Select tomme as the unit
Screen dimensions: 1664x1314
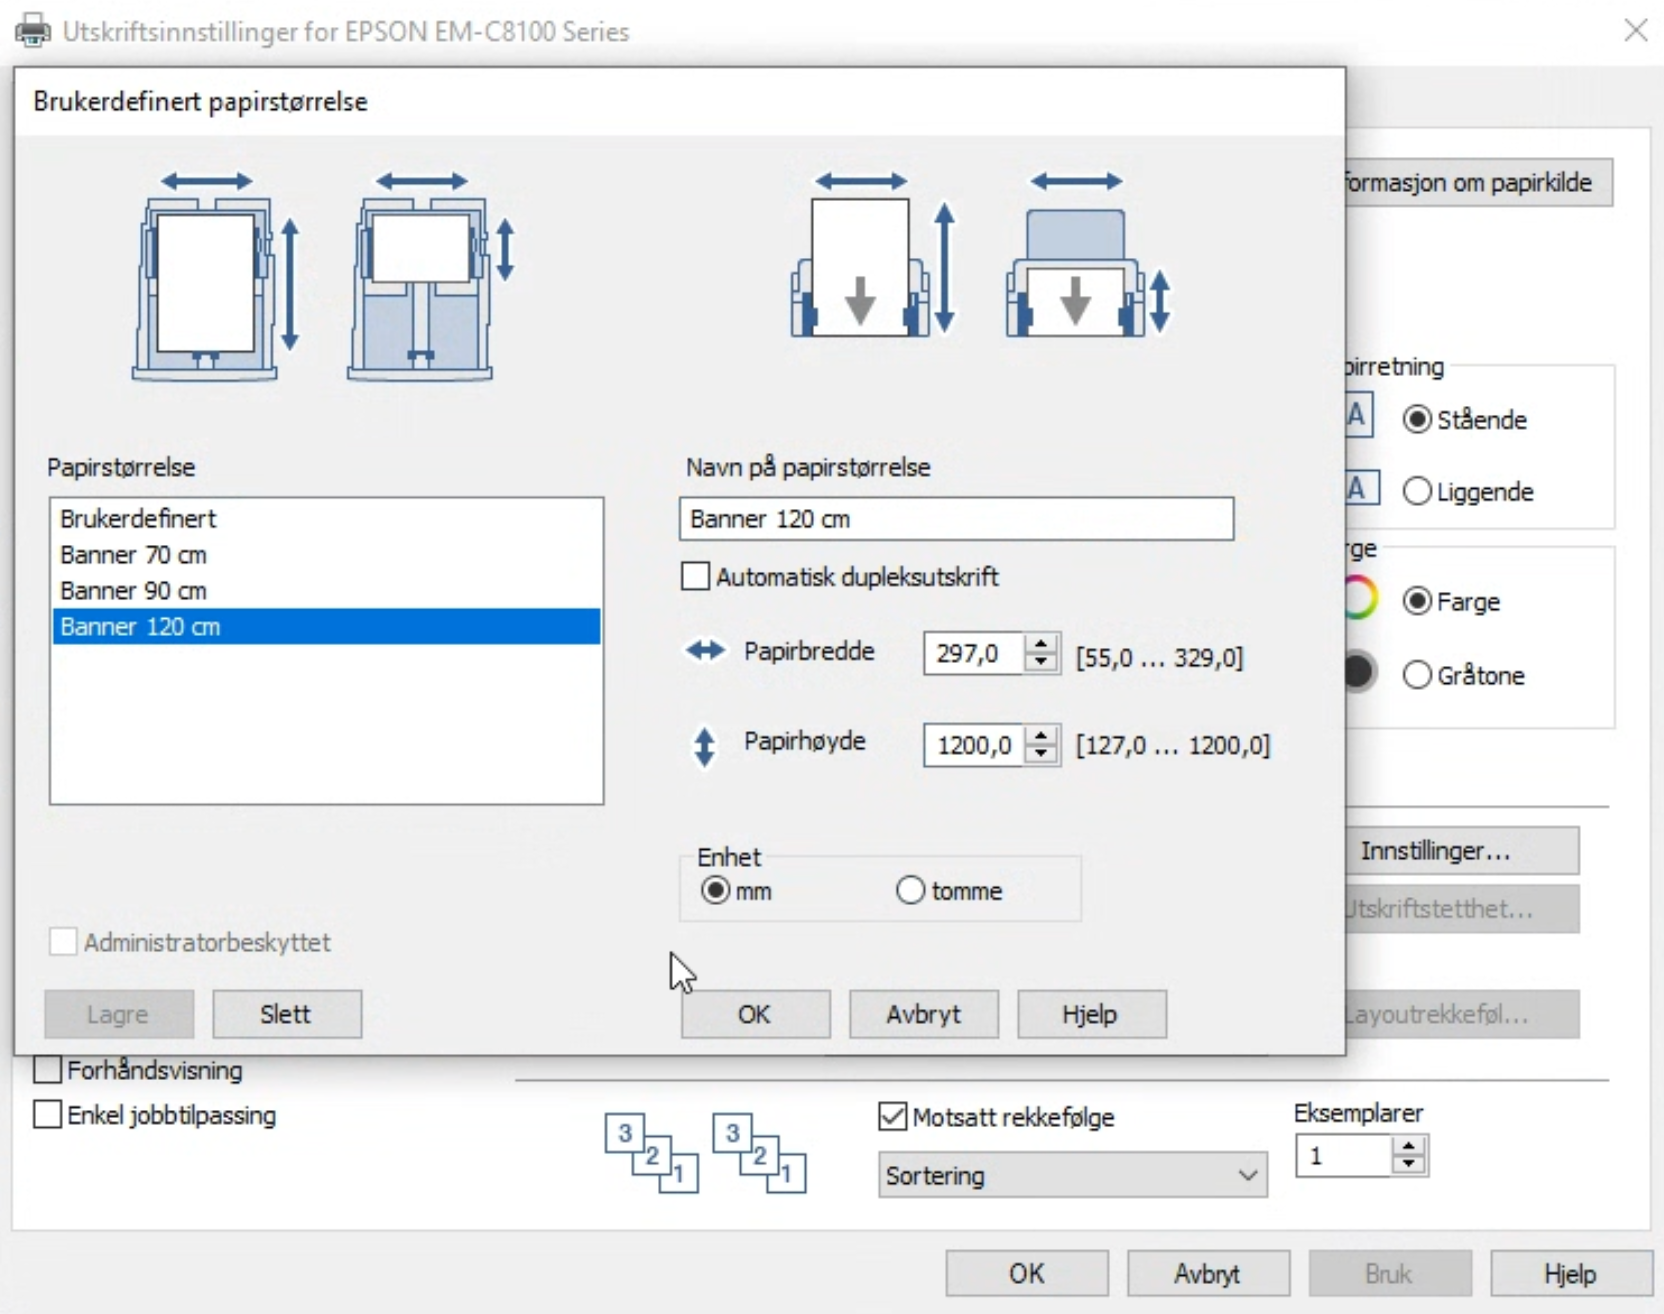click(910, 890)
